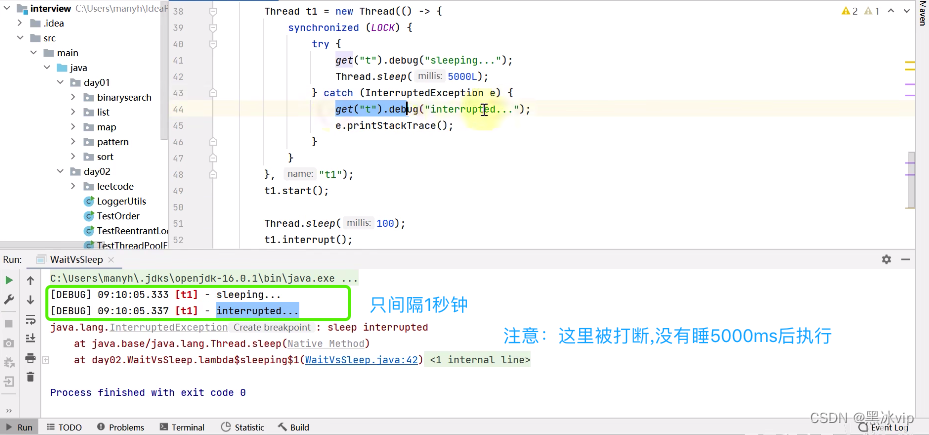
Task: Go to next highlighted problem arrow
Action: click(906, 11)
